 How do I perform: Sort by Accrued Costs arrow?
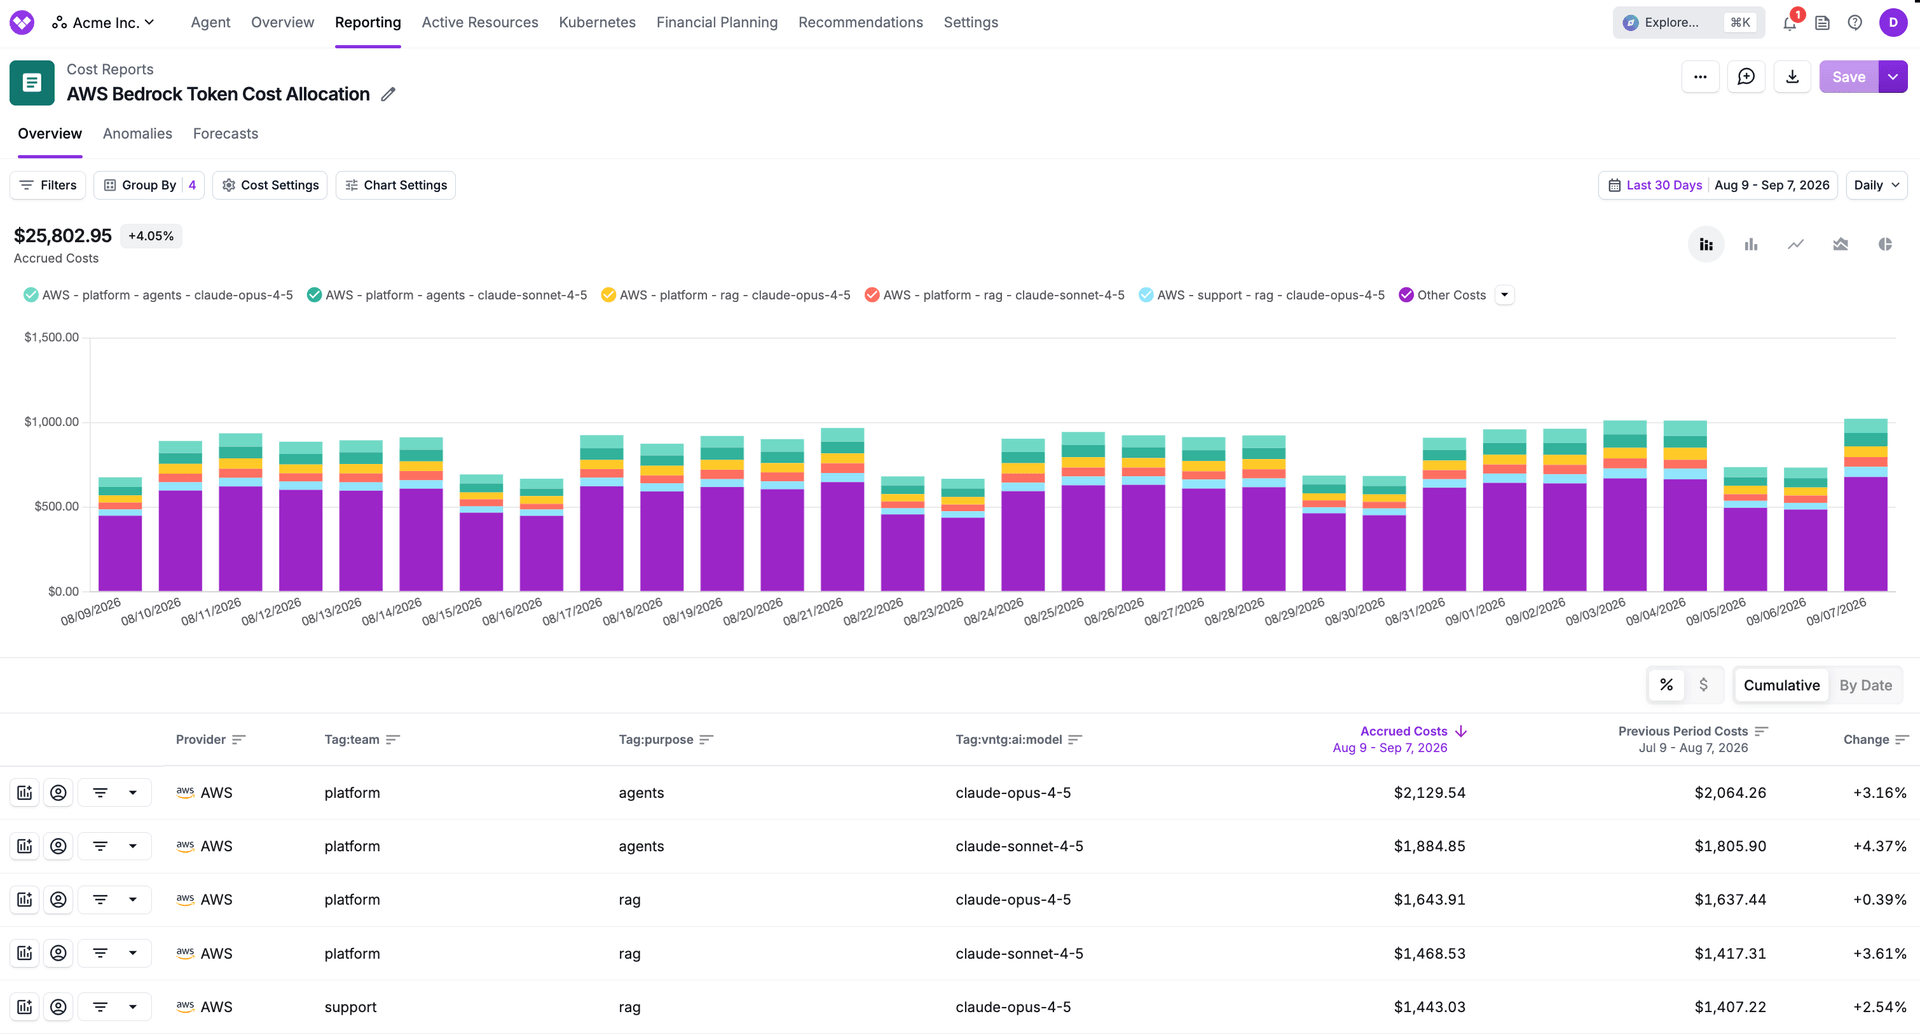1461,731
